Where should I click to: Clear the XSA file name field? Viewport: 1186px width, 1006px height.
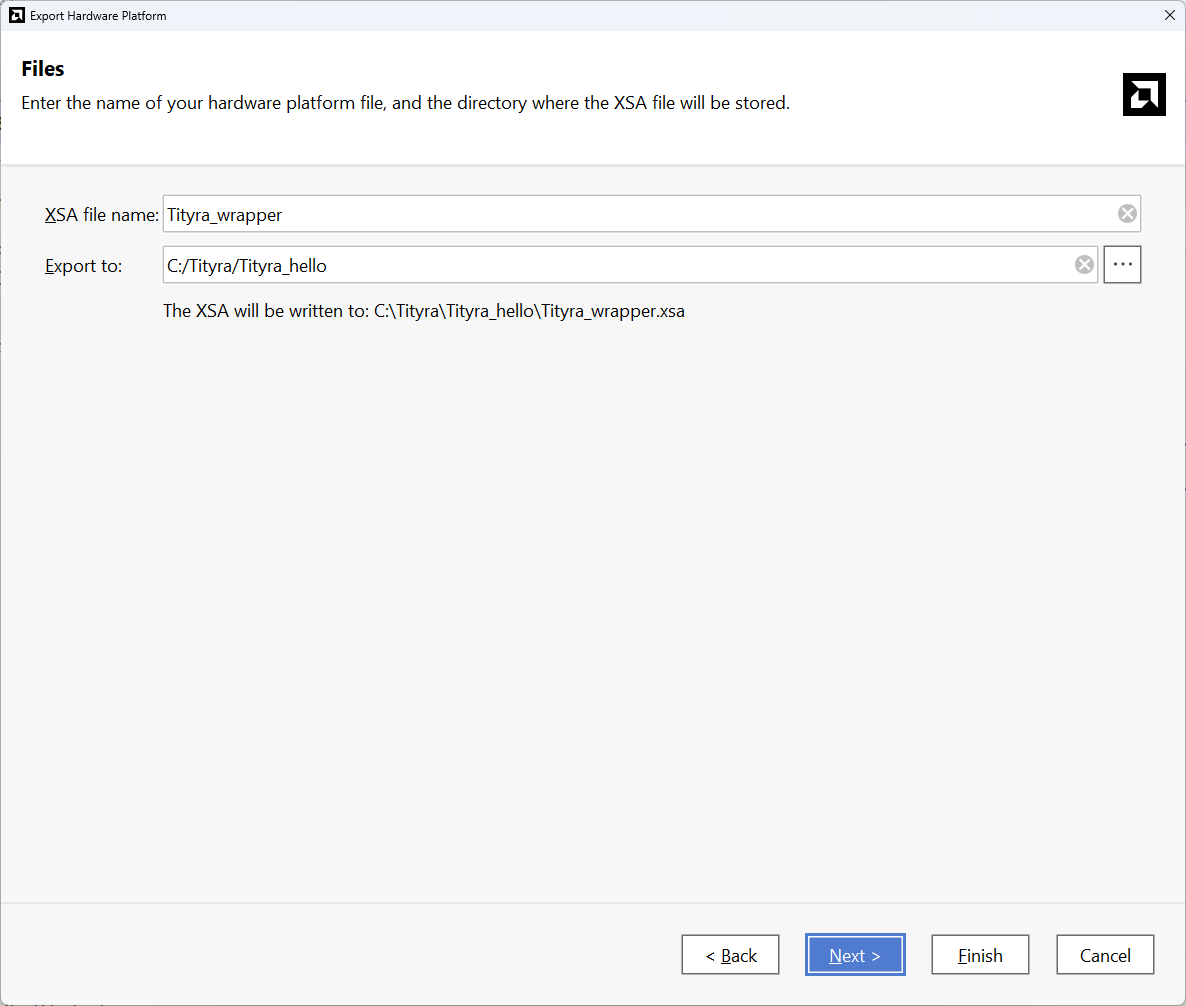(1126, 214)
